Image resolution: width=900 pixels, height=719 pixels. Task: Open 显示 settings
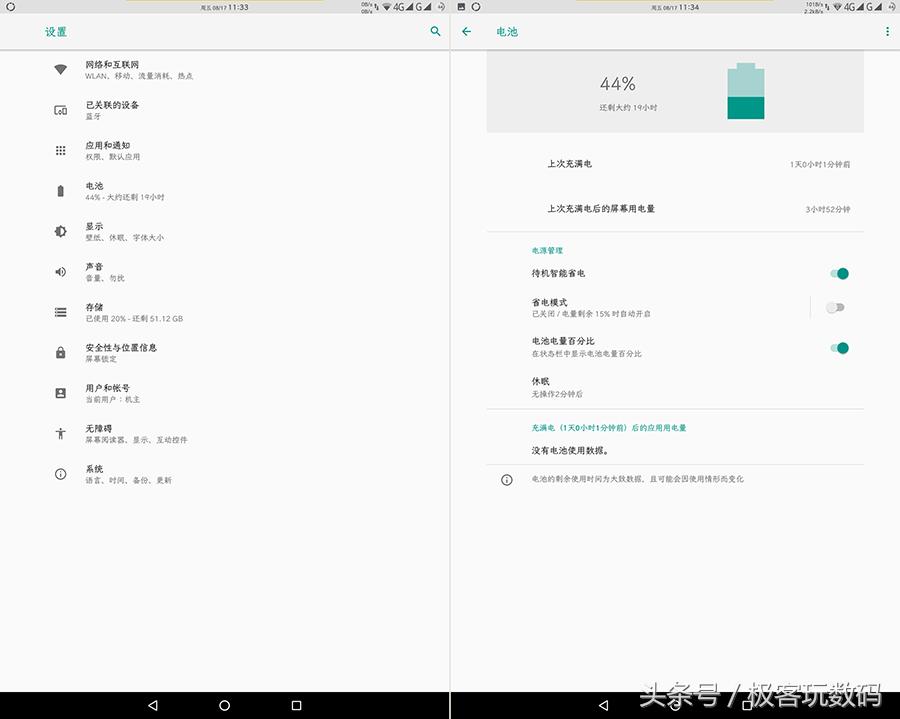coord(224,231)
